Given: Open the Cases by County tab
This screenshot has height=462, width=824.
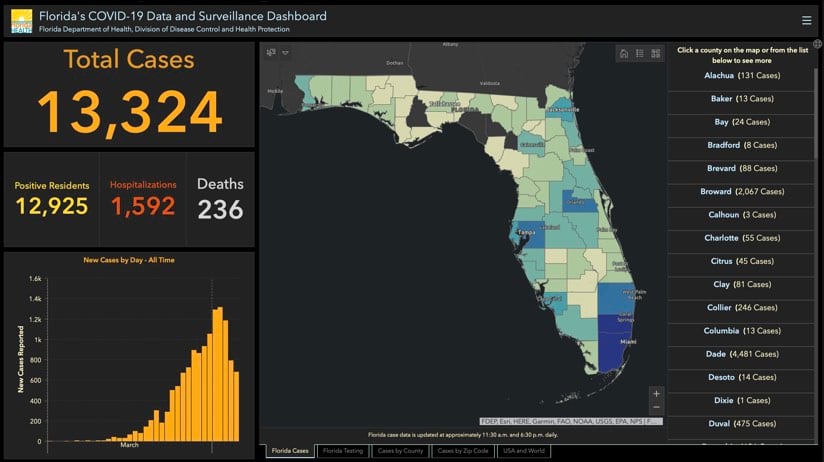Looking at the screenshot, I should [400, 451].
